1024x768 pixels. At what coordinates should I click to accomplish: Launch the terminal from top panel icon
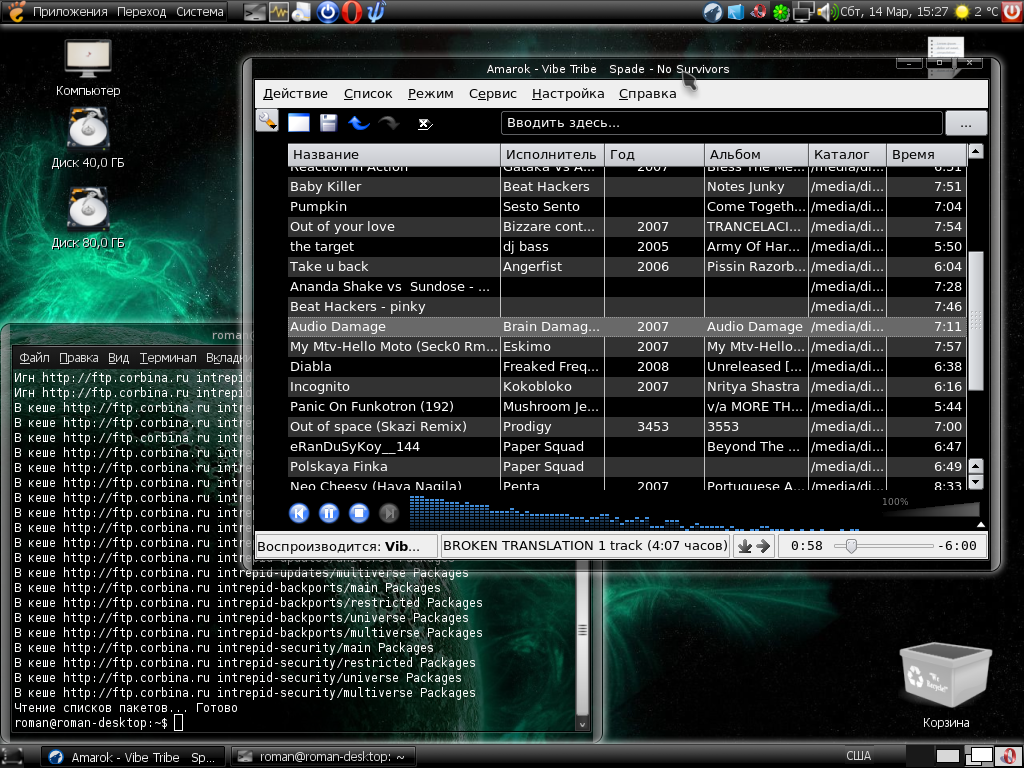(254, 12)
